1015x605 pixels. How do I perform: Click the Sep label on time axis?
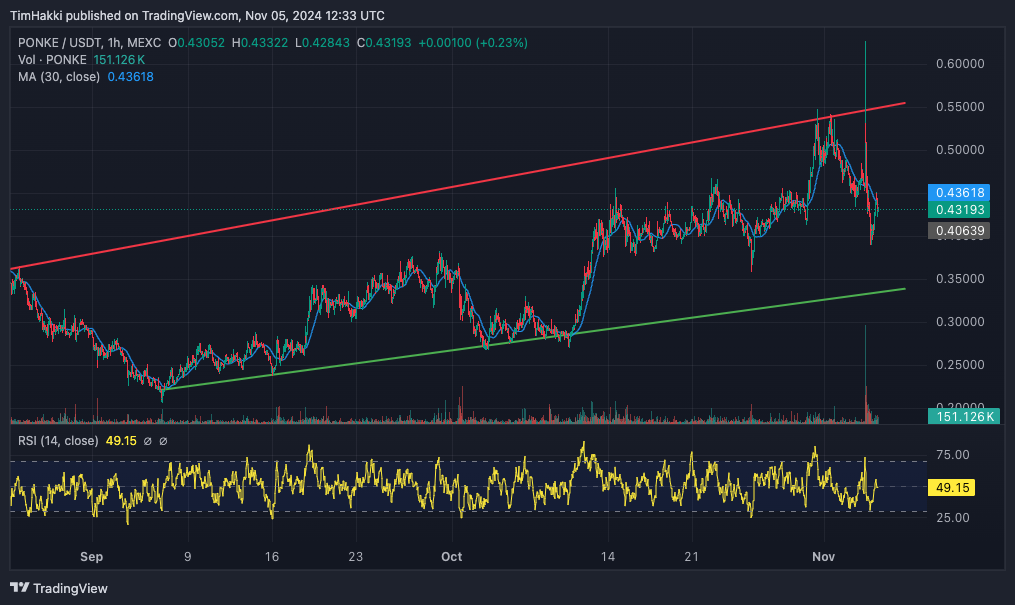[91, 555]
